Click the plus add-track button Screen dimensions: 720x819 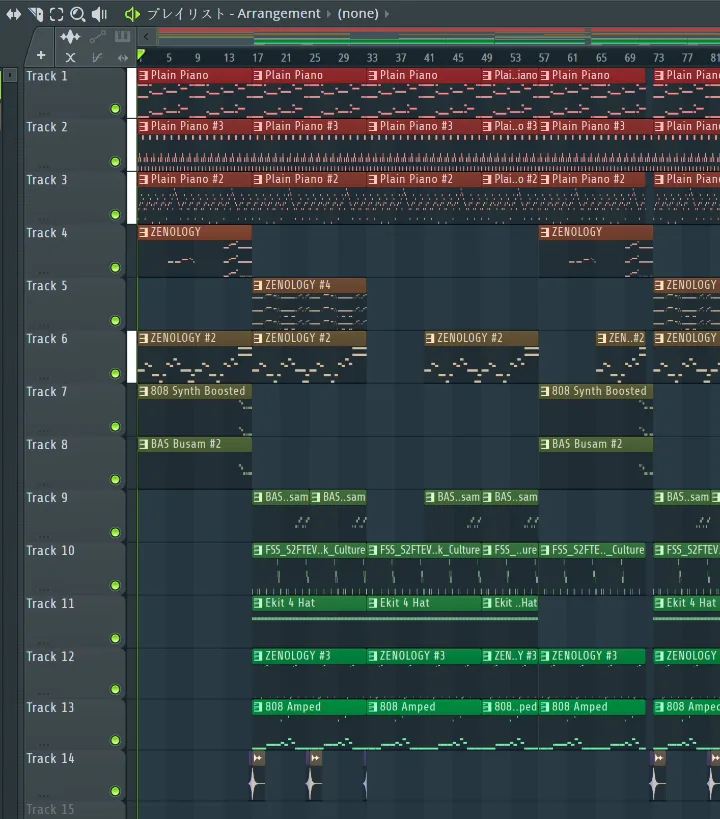click(x=41, y=55)
